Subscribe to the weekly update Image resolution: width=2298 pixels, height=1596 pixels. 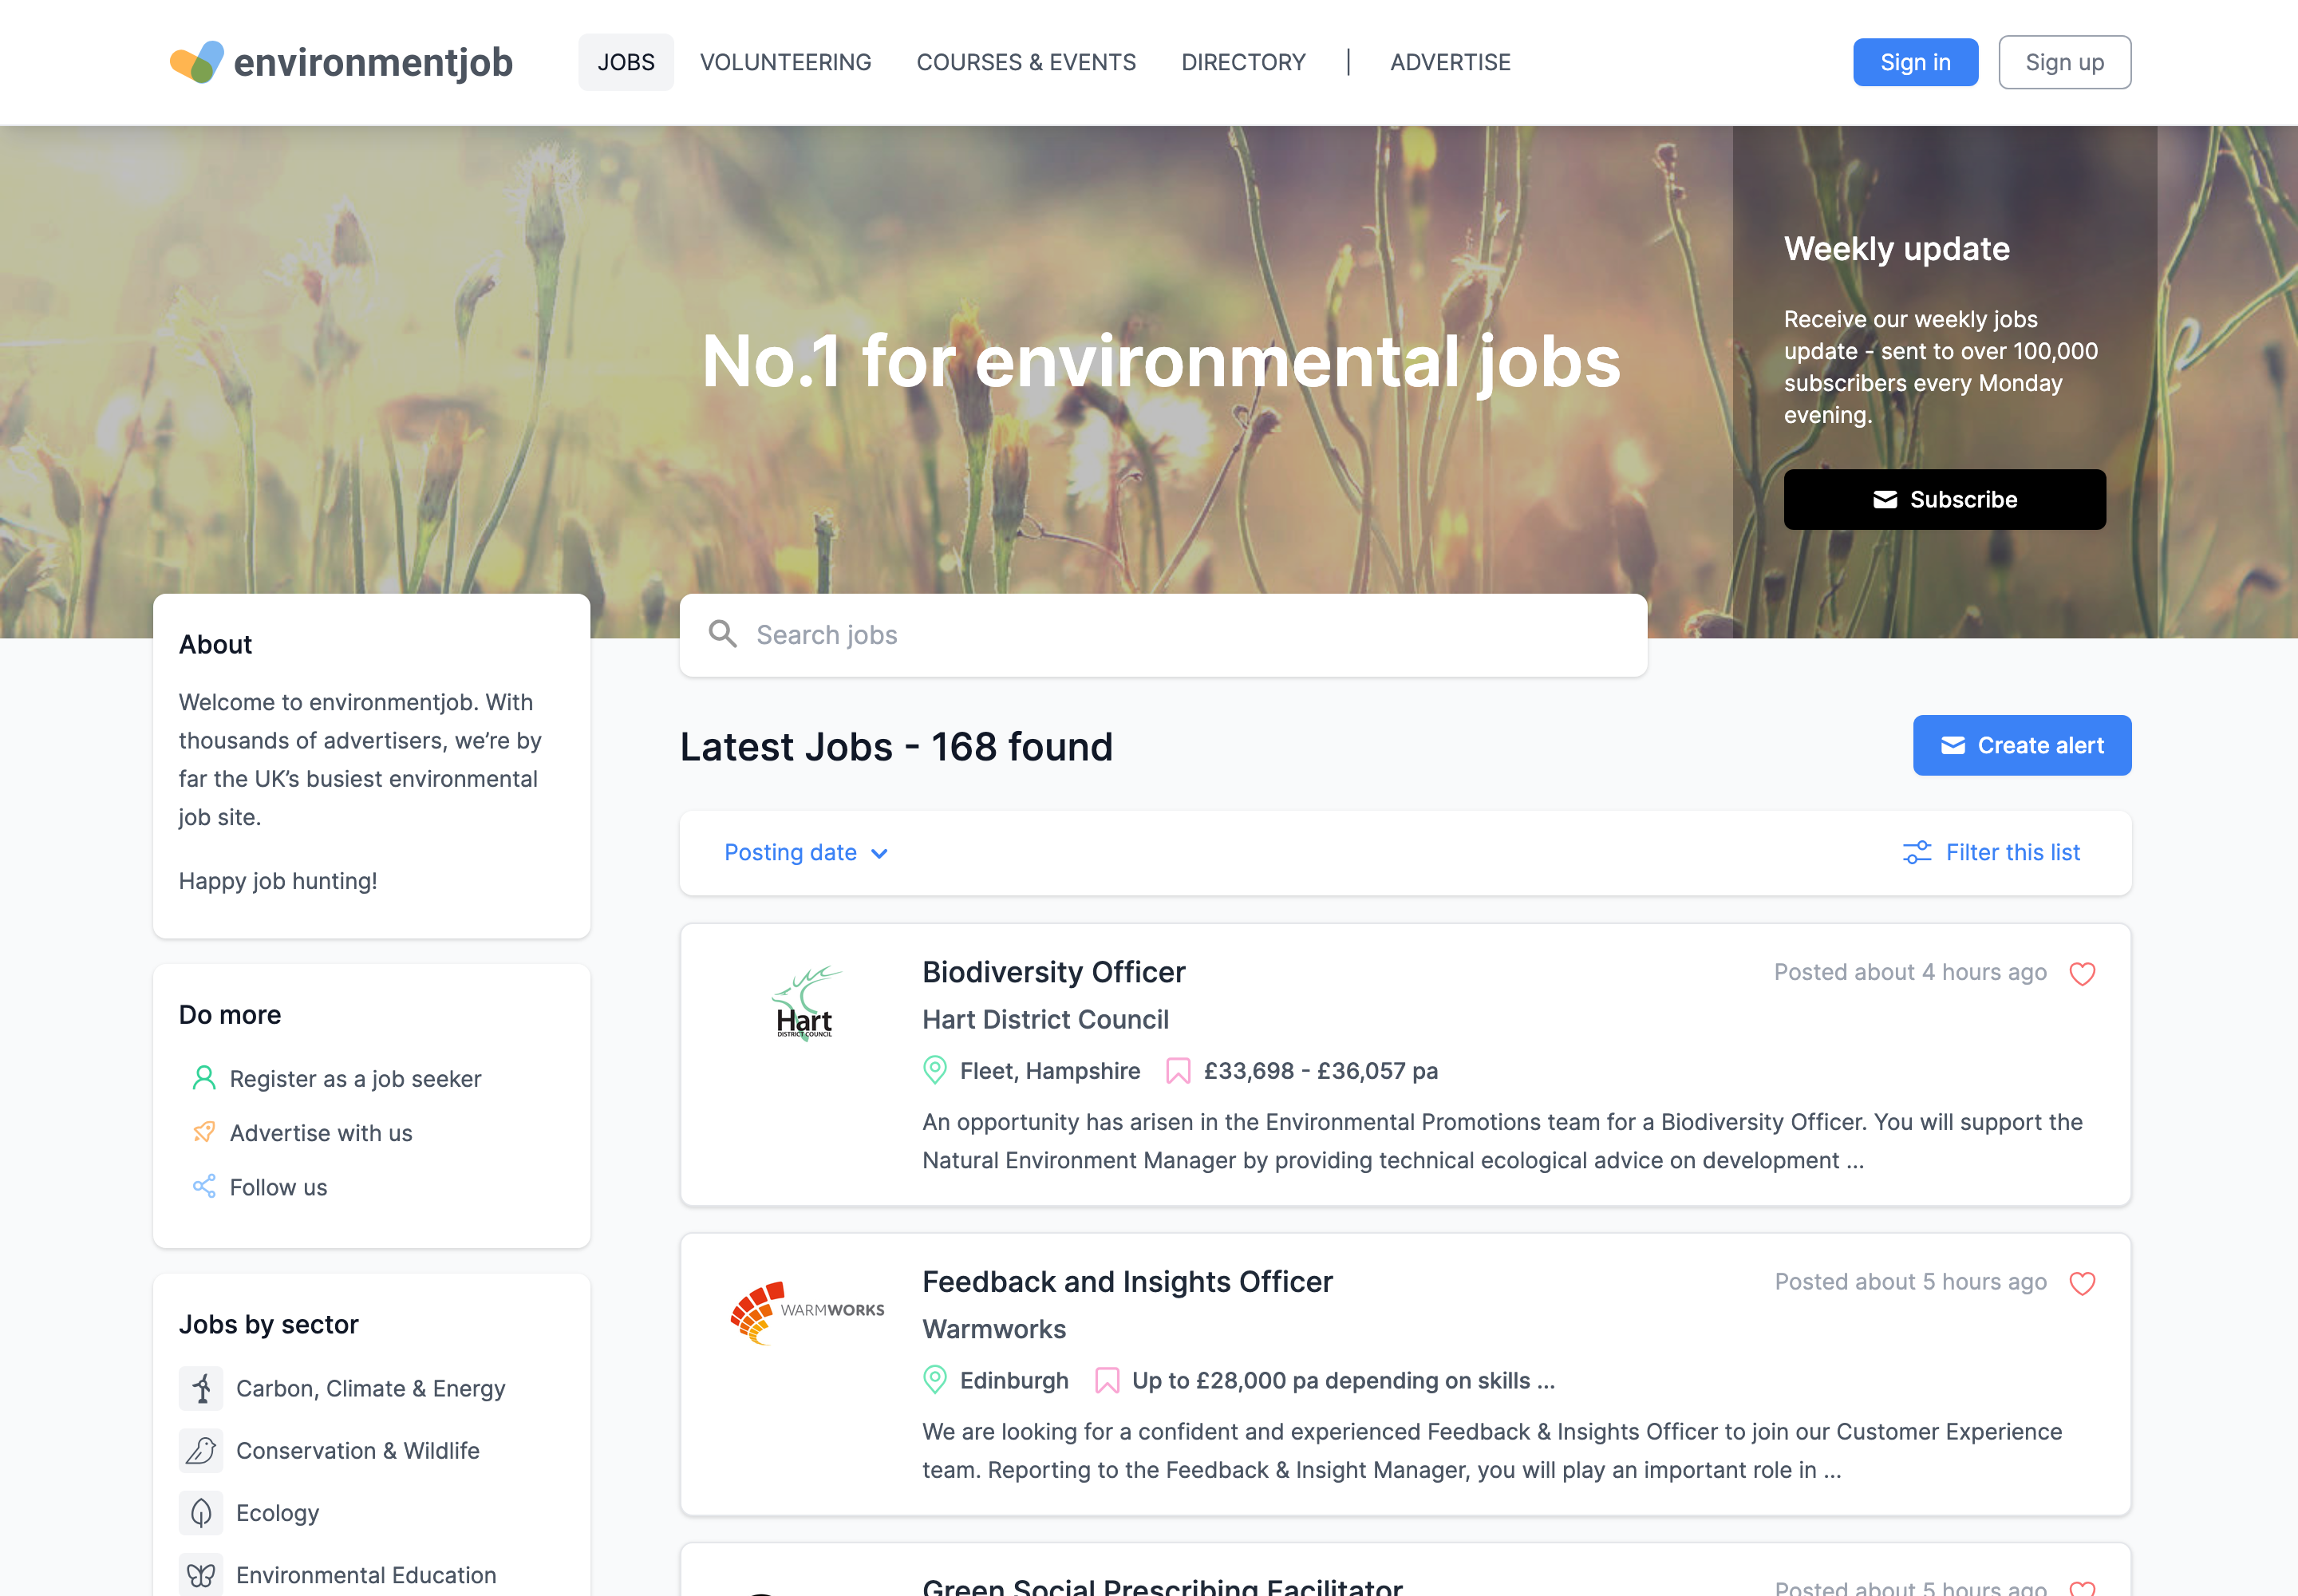[1944, 499]
